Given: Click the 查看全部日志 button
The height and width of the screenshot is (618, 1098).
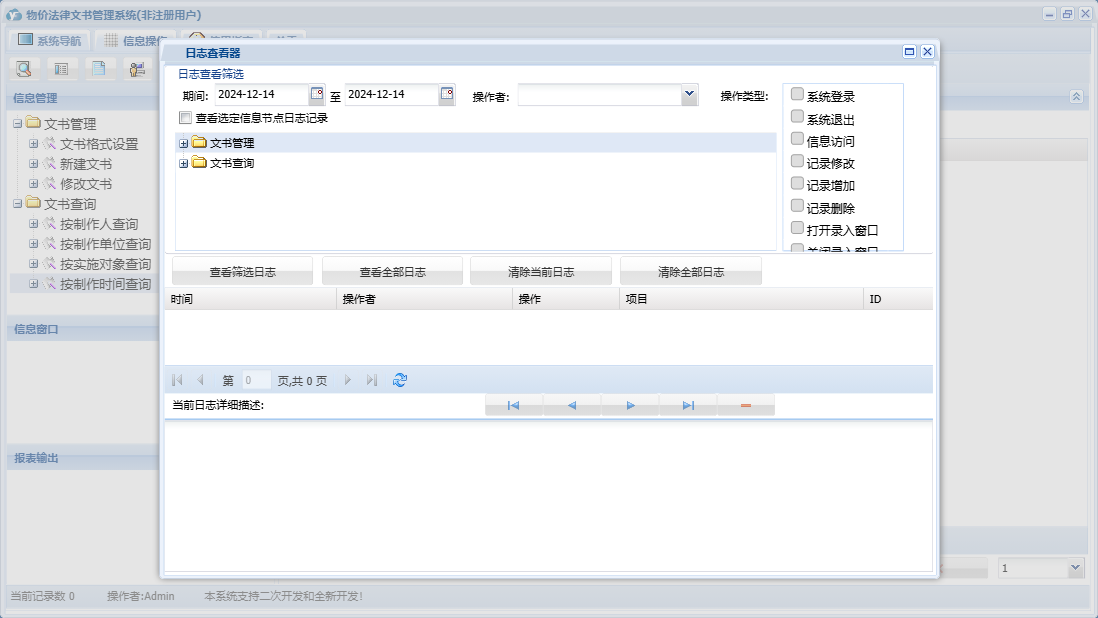Looking at the screenshot, I should coord(392,272).
